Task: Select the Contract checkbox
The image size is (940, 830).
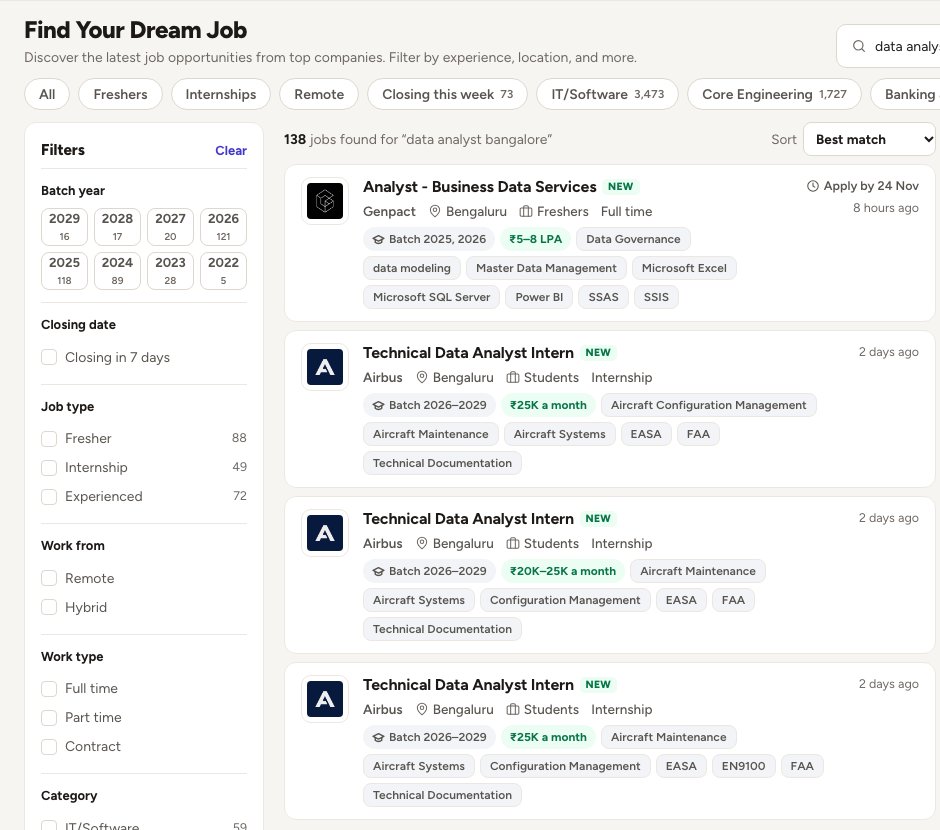Action: pyautogui.click(x=49, y=747)
